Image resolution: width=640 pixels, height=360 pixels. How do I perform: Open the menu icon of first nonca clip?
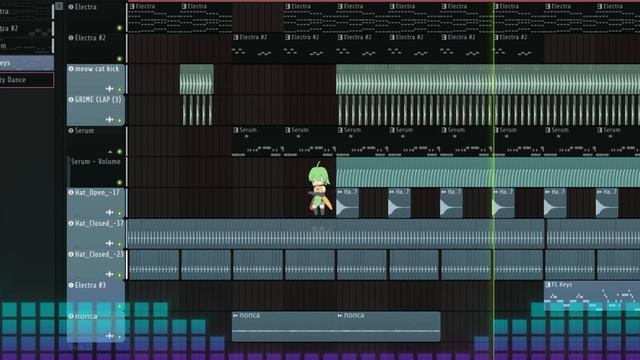(236, 316)
